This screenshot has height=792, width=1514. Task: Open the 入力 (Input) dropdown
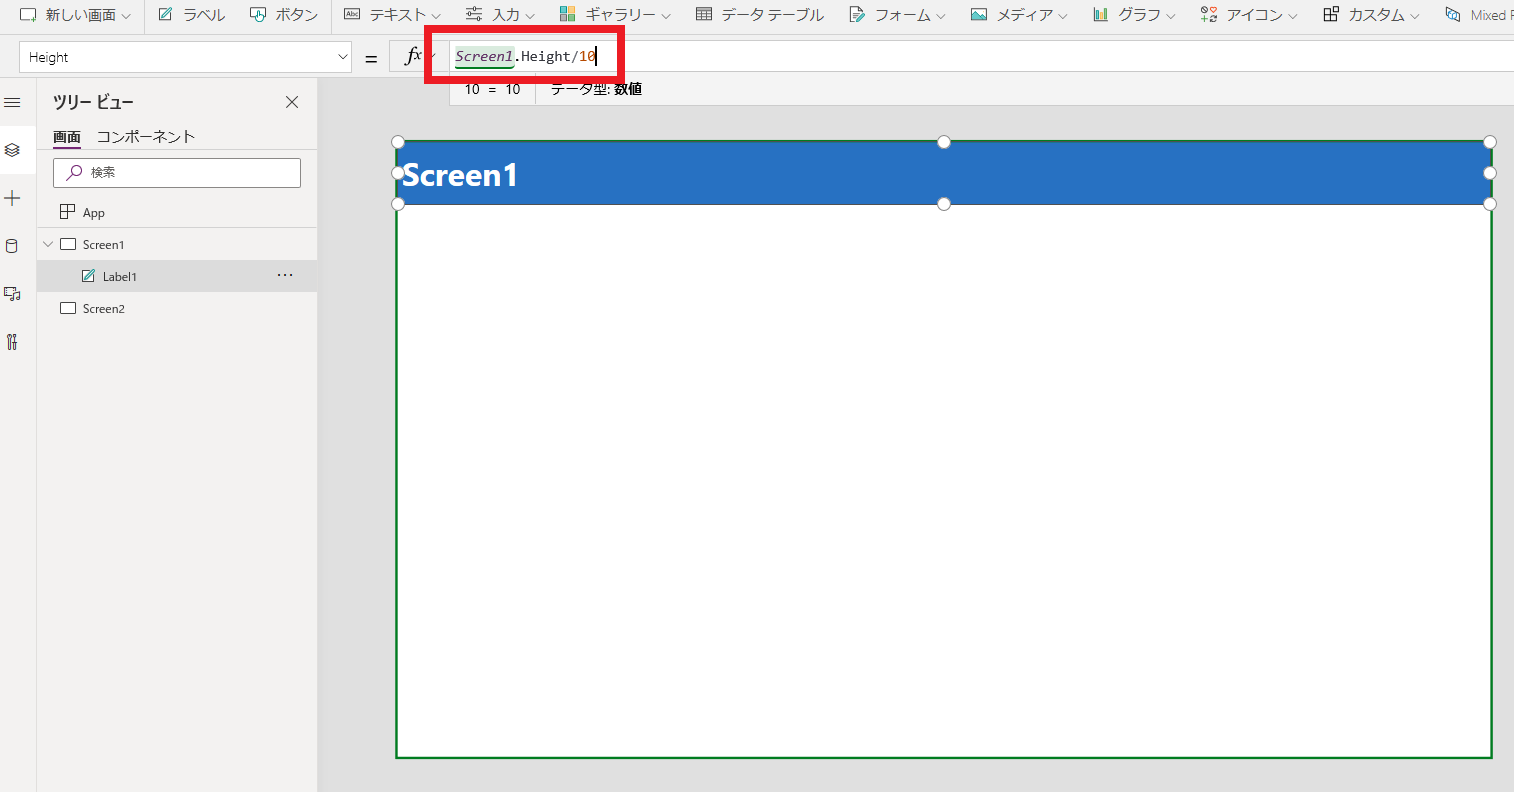[x=500, y=15]
